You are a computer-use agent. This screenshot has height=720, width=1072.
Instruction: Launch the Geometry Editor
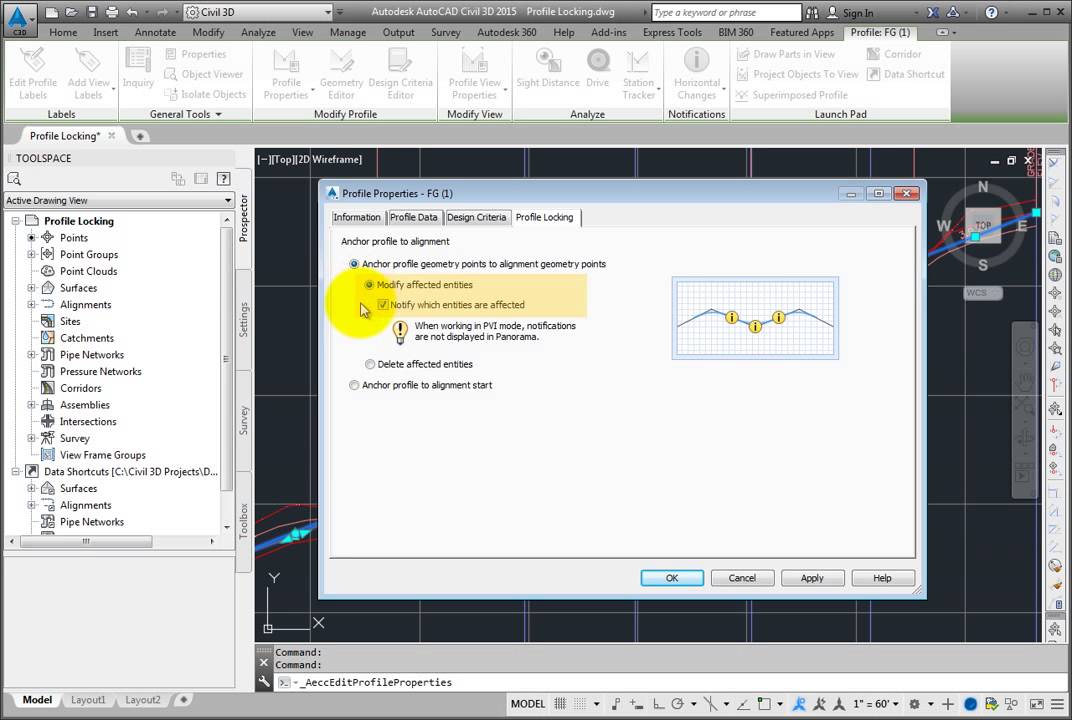point(341,74)
